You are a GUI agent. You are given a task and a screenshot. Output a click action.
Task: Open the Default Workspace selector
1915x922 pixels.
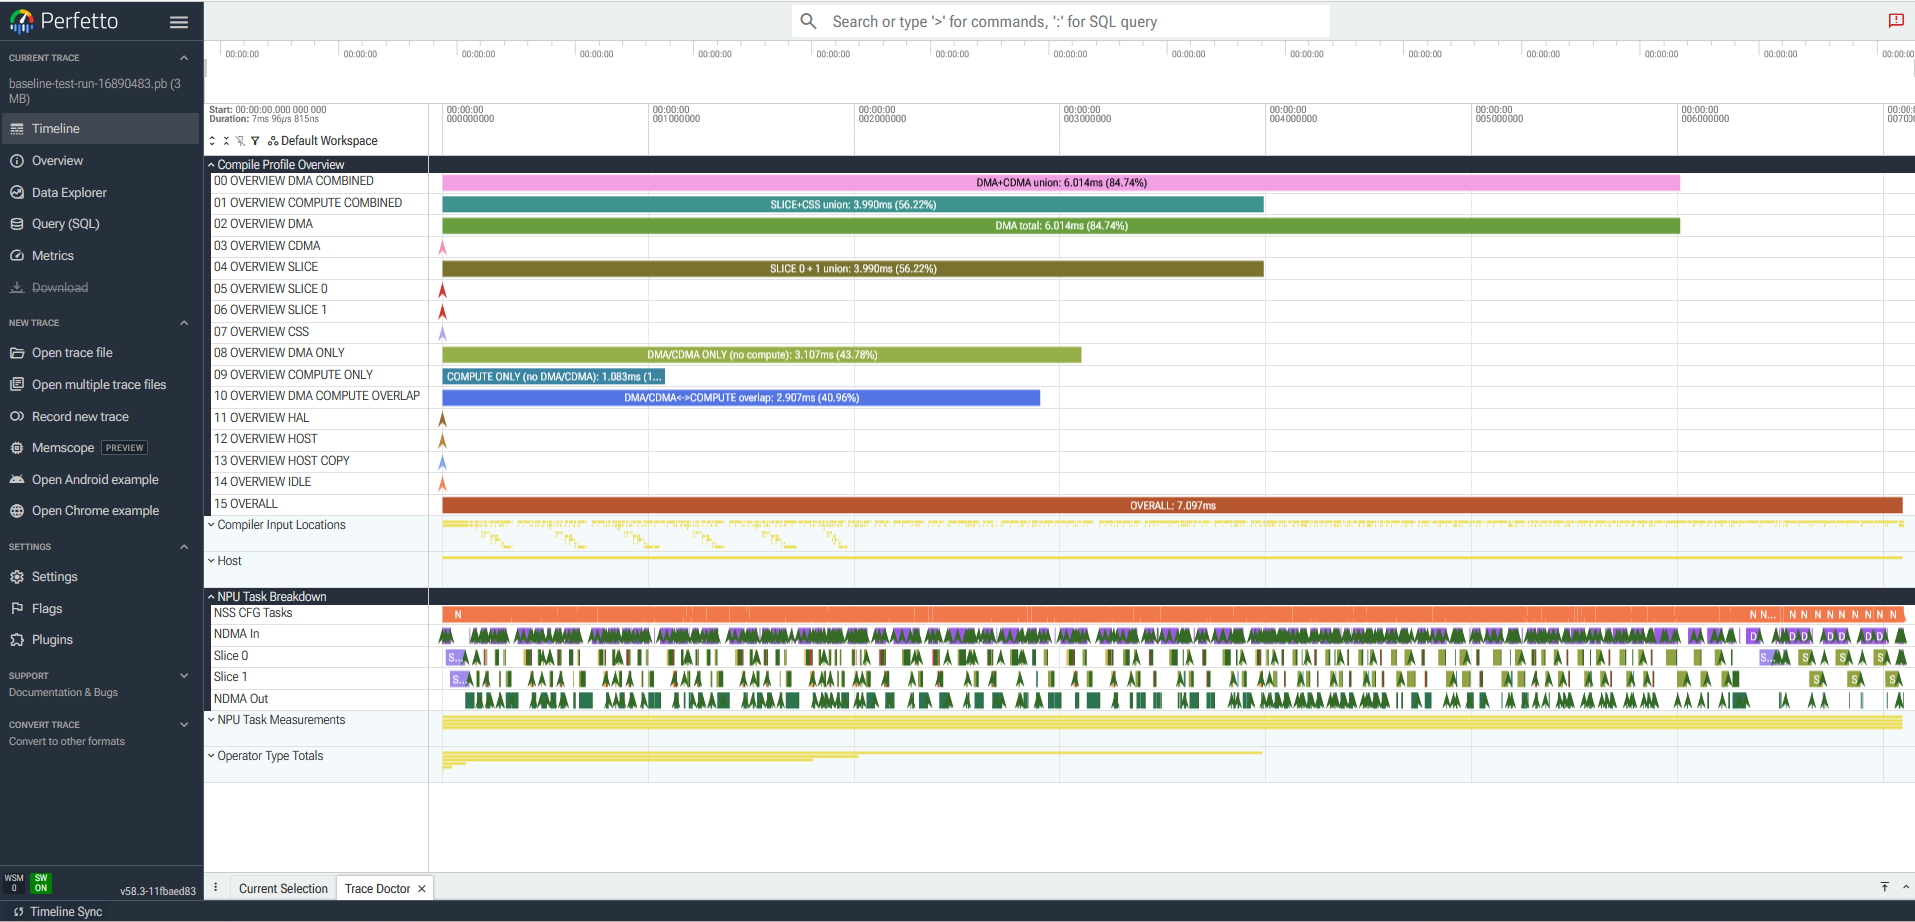[323, 141]
